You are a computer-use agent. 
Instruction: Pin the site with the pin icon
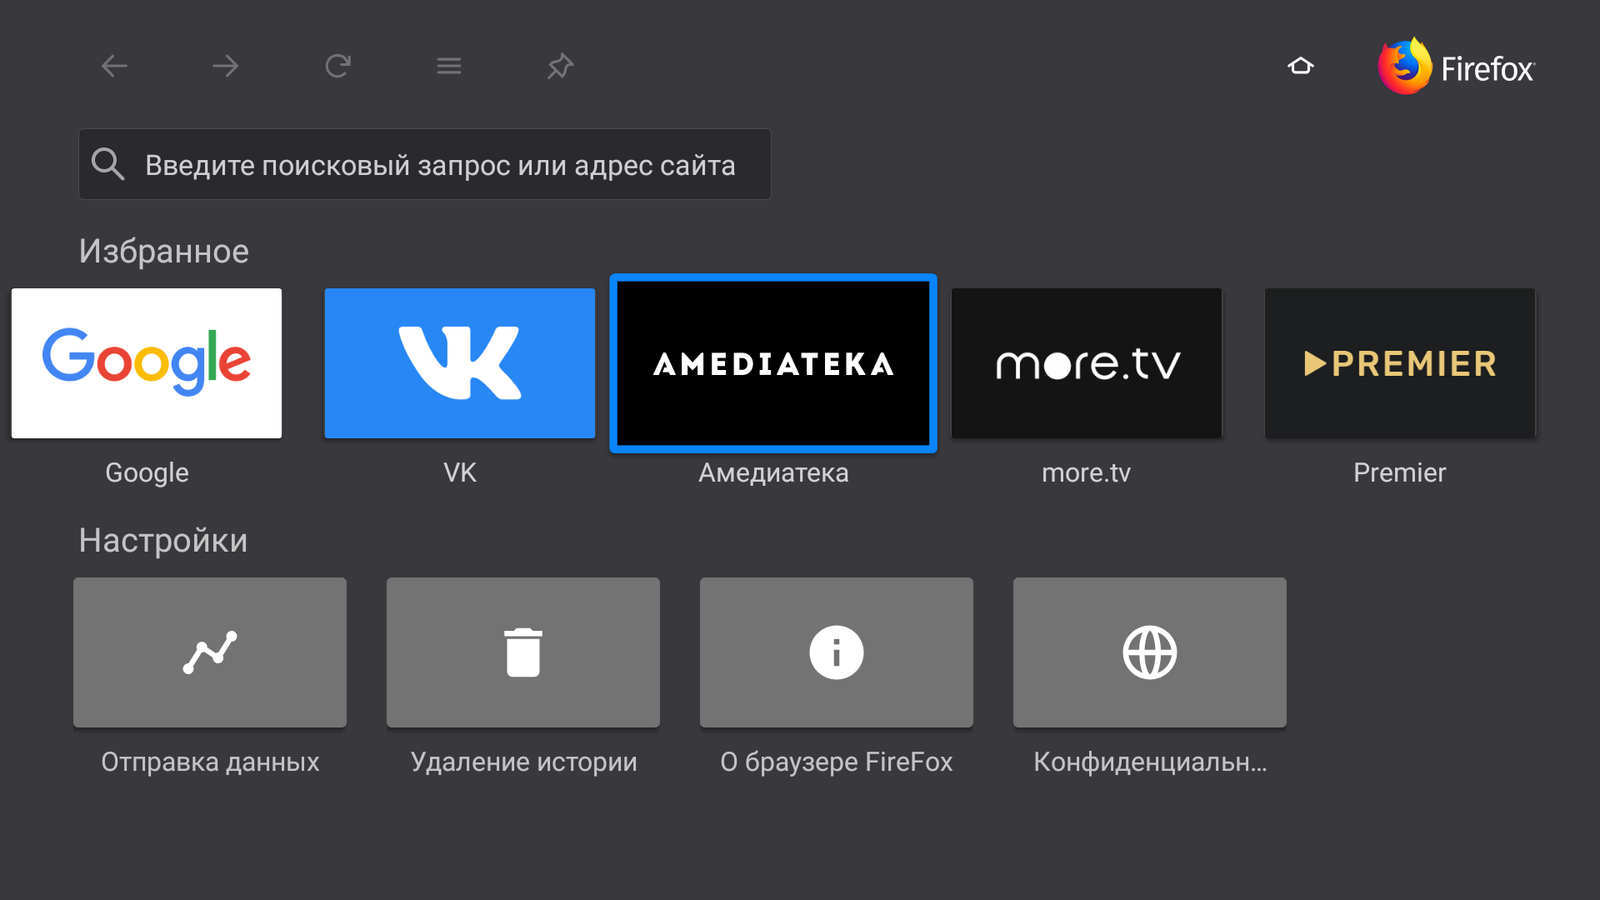click(x=560, y=66)
